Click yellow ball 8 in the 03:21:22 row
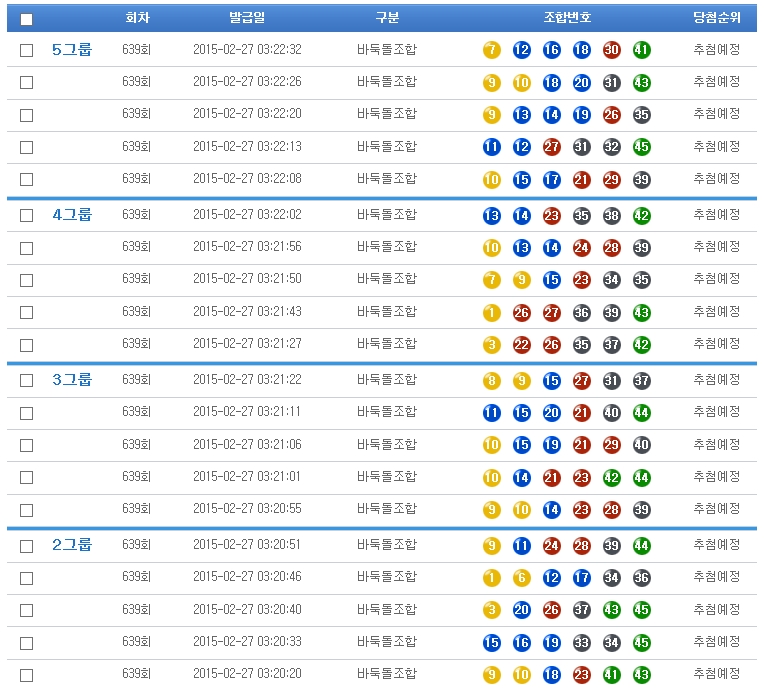Viewport: 764px width, 688px height. coord(491,380)
